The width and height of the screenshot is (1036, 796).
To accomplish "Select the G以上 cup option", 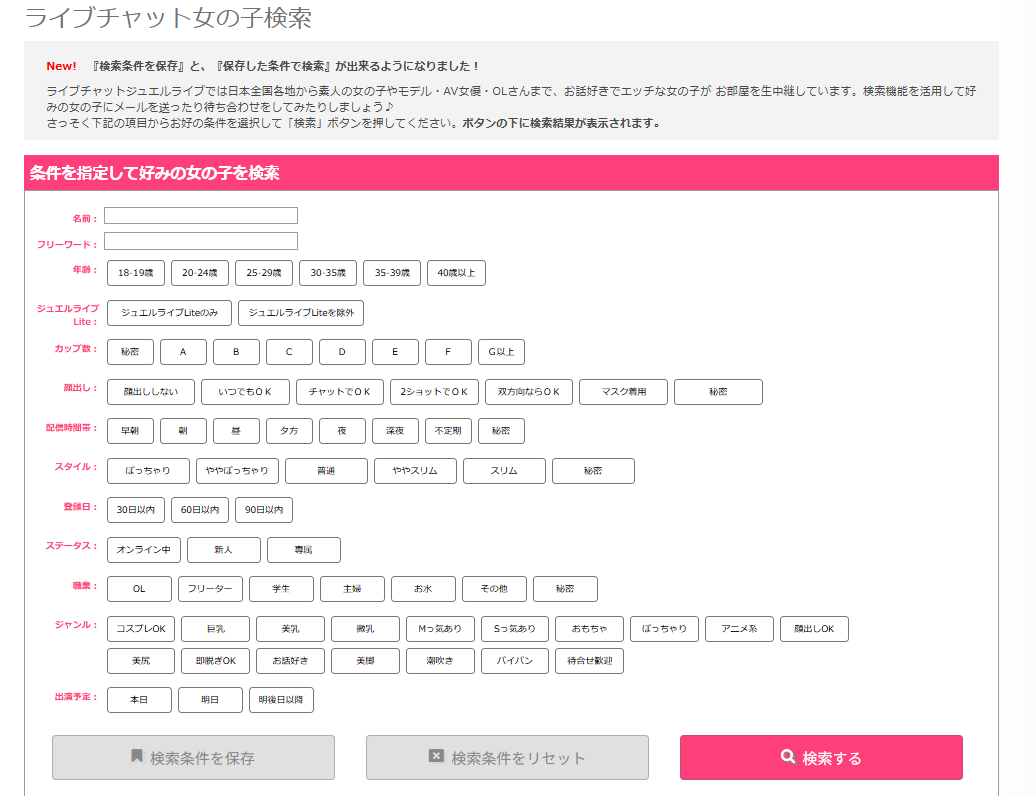I will [x=501, y=352].
